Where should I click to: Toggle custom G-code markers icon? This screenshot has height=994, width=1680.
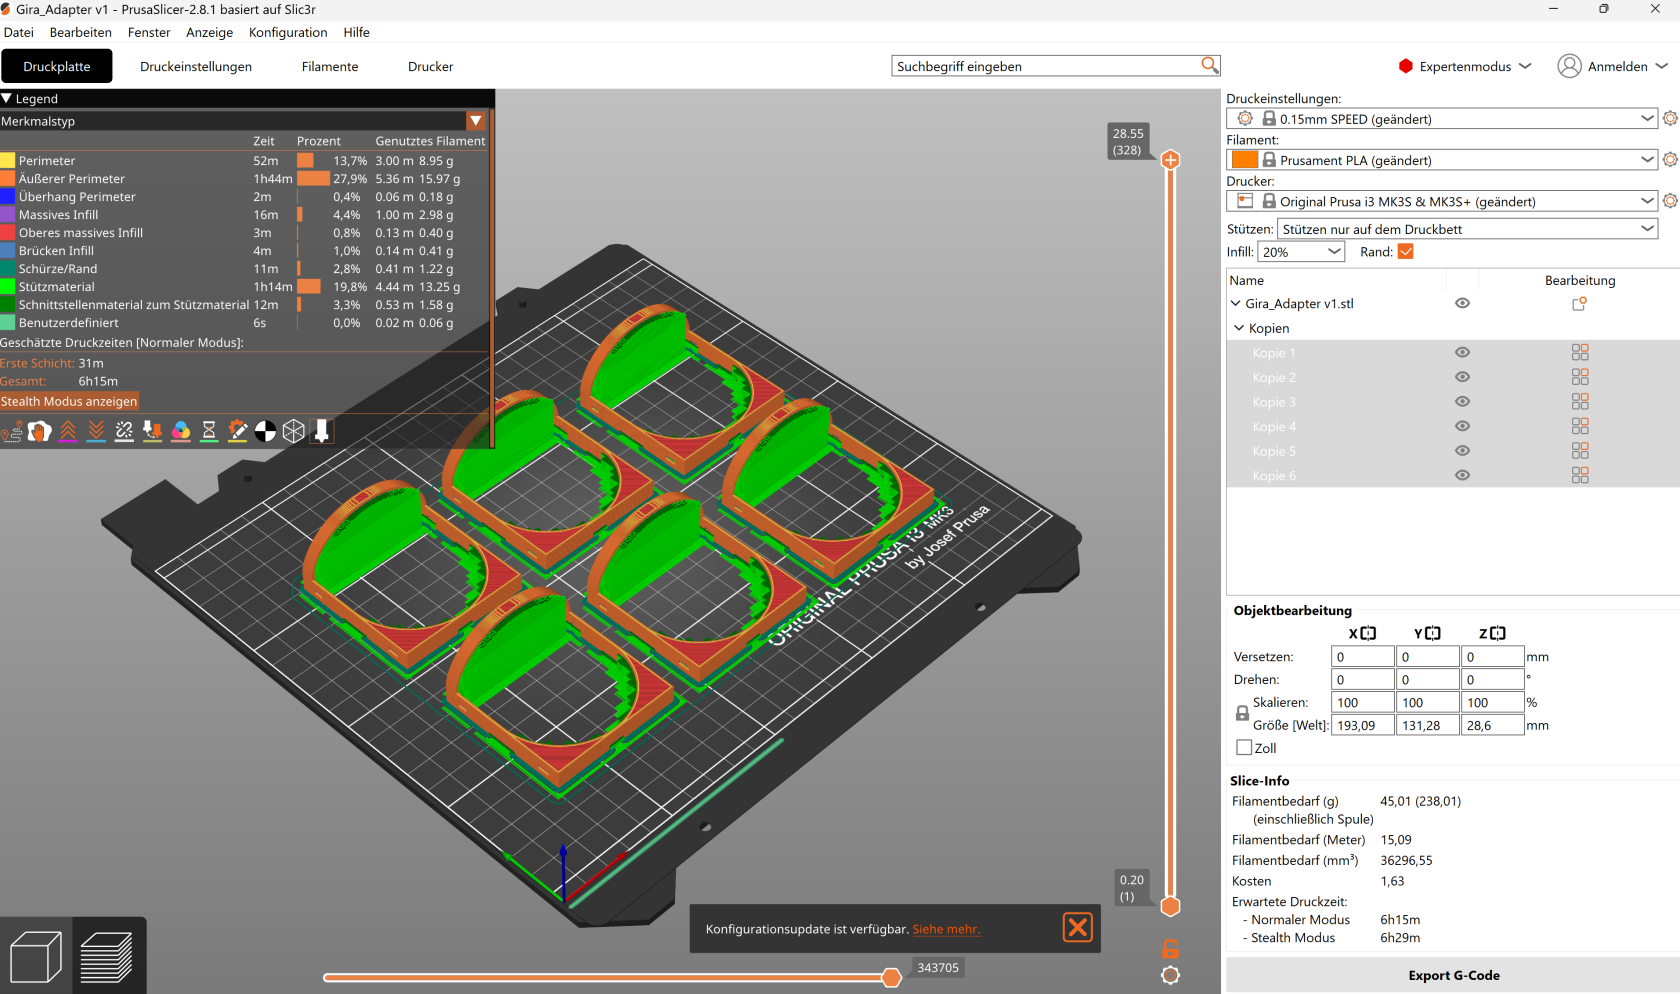(237, 431)
